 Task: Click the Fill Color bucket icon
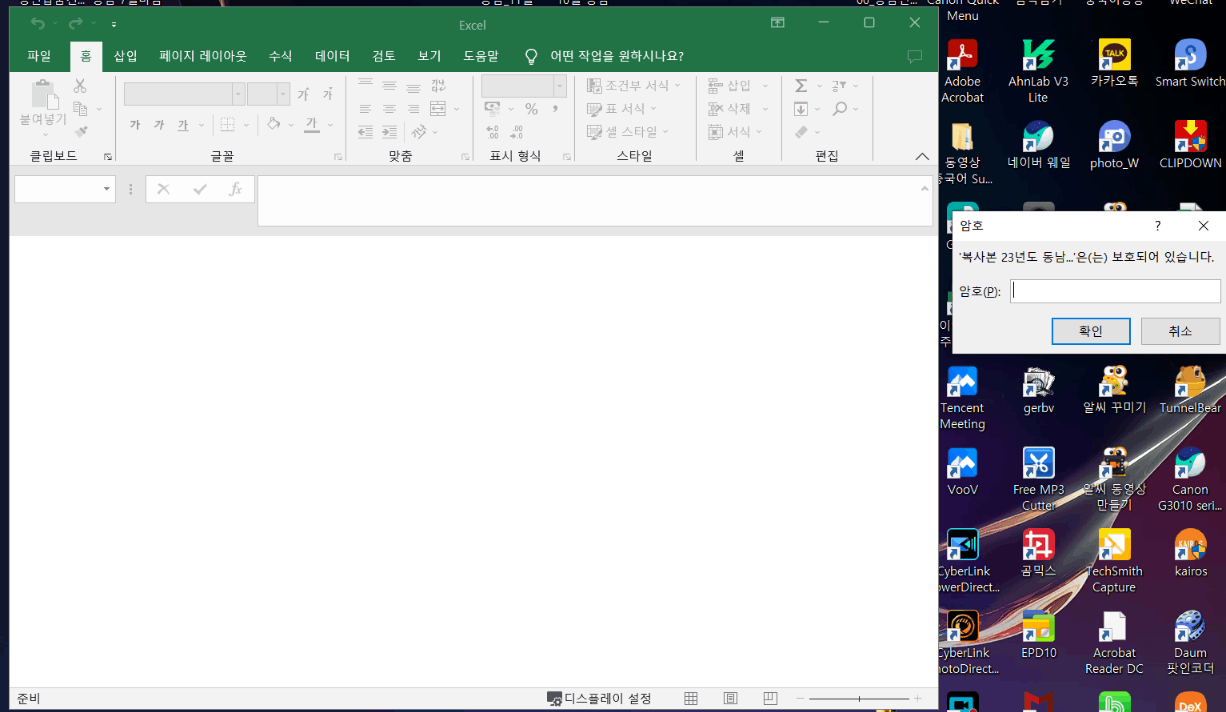[x=274, y=124]
